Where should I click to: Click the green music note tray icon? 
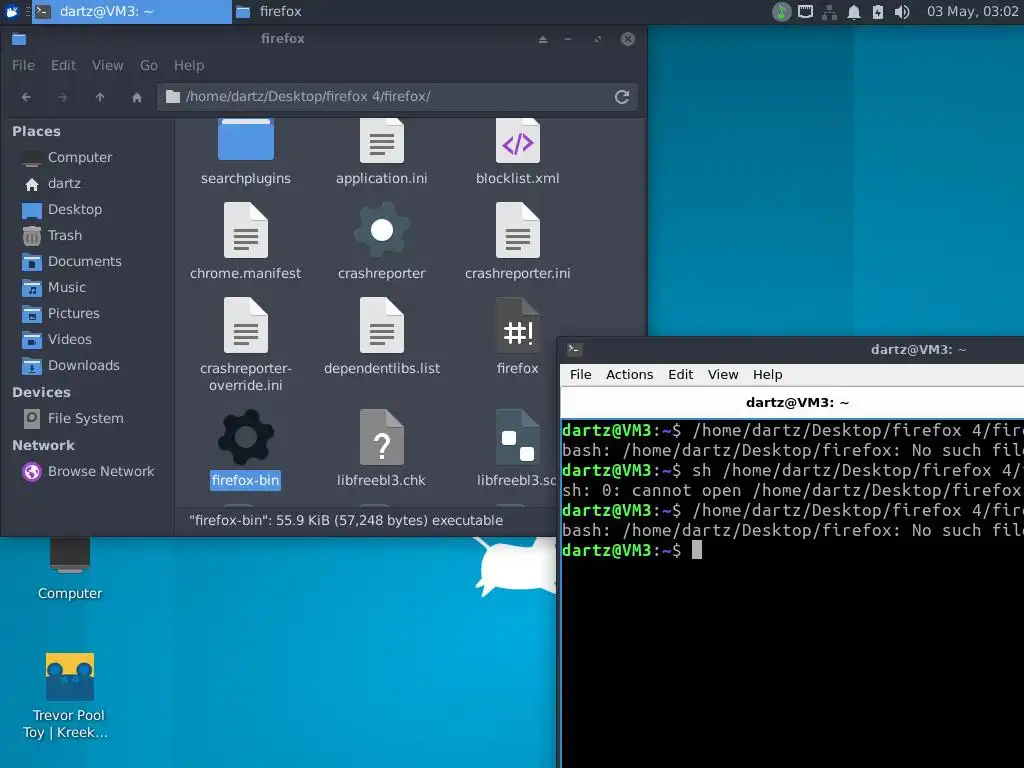(781, 12)
